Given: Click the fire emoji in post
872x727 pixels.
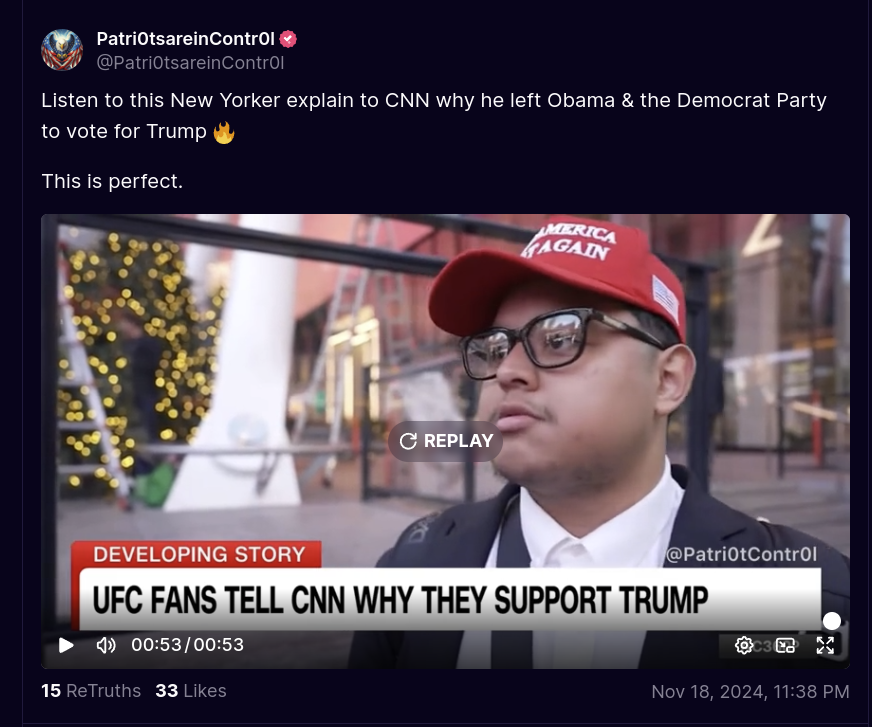Looking at the screenshot, I should pos(224,132).
